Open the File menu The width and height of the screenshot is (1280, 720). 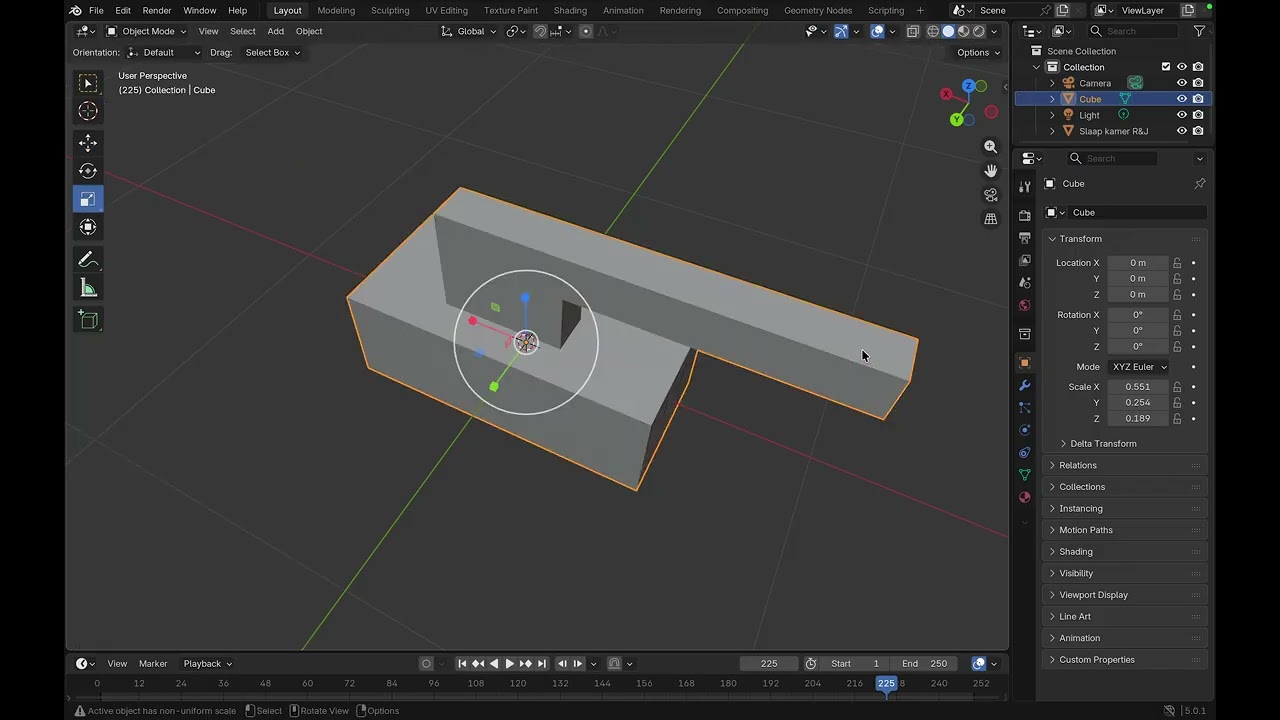tap(96, 10)
